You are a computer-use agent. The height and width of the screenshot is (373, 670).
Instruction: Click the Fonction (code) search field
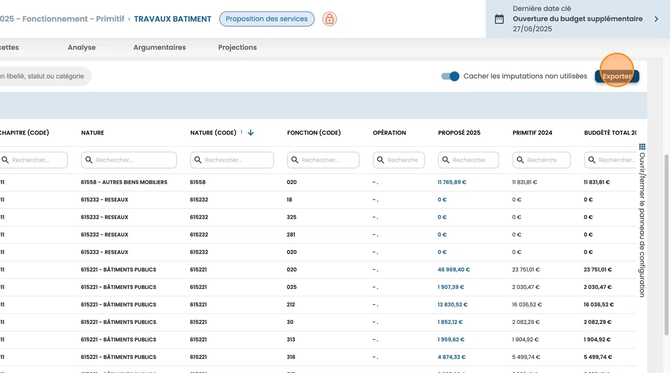[323, 160]
